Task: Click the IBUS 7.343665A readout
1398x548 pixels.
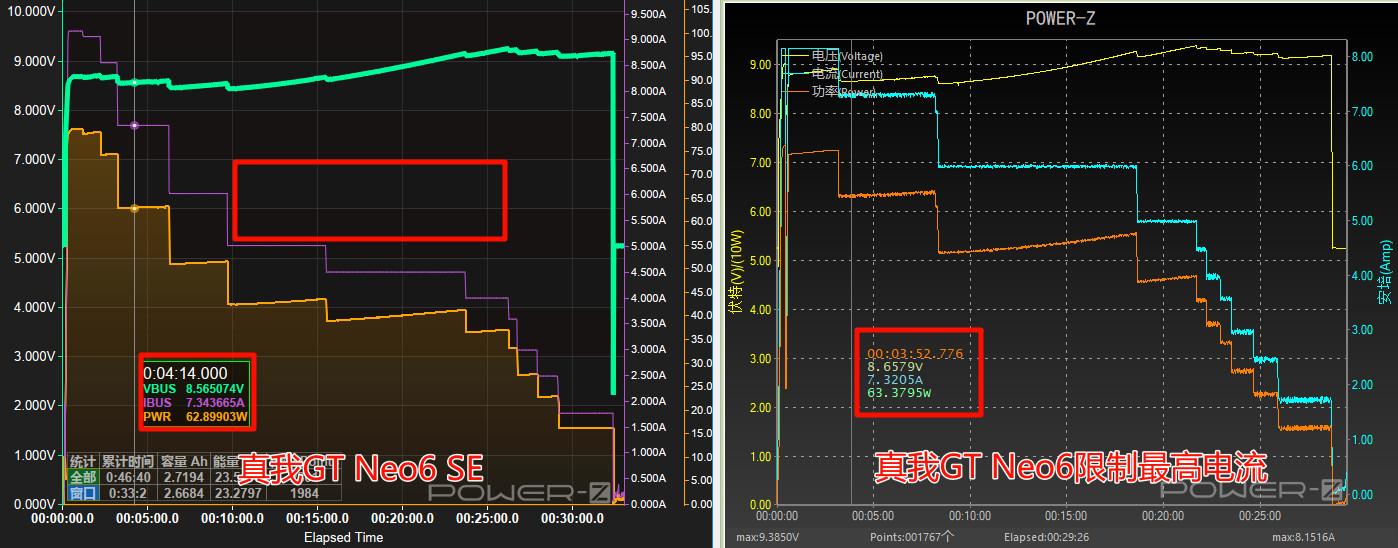Action: coord(194,402)
